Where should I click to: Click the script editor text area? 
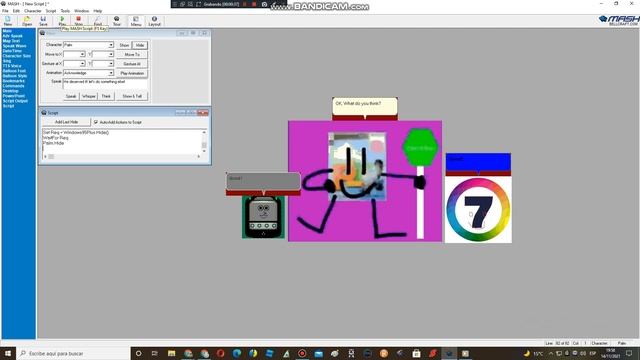click(x=122, y=142)
